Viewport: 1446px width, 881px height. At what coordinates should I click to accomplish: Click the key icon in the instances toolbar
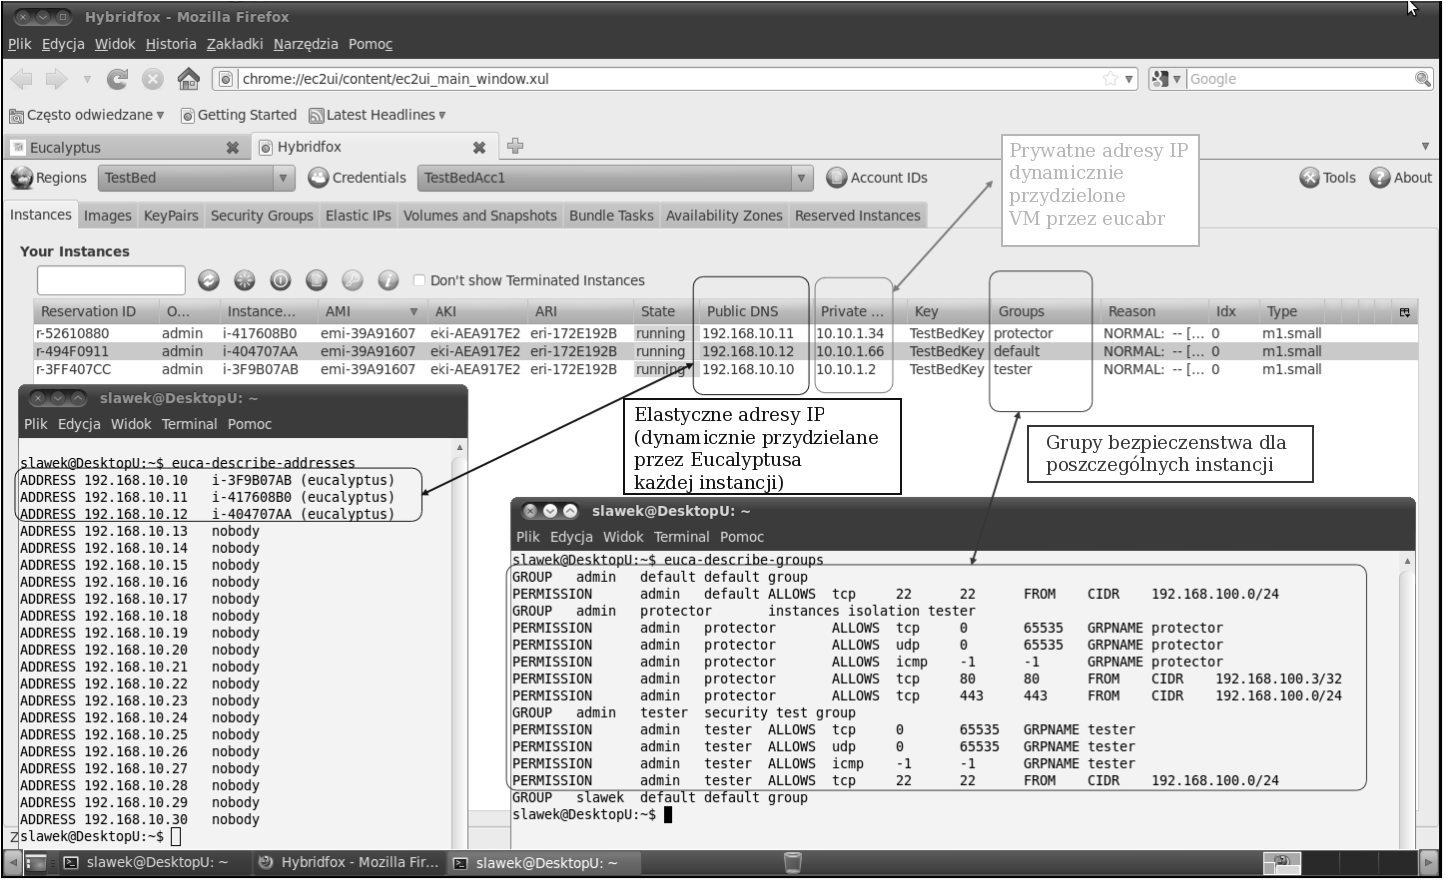(x=353, y=281)
